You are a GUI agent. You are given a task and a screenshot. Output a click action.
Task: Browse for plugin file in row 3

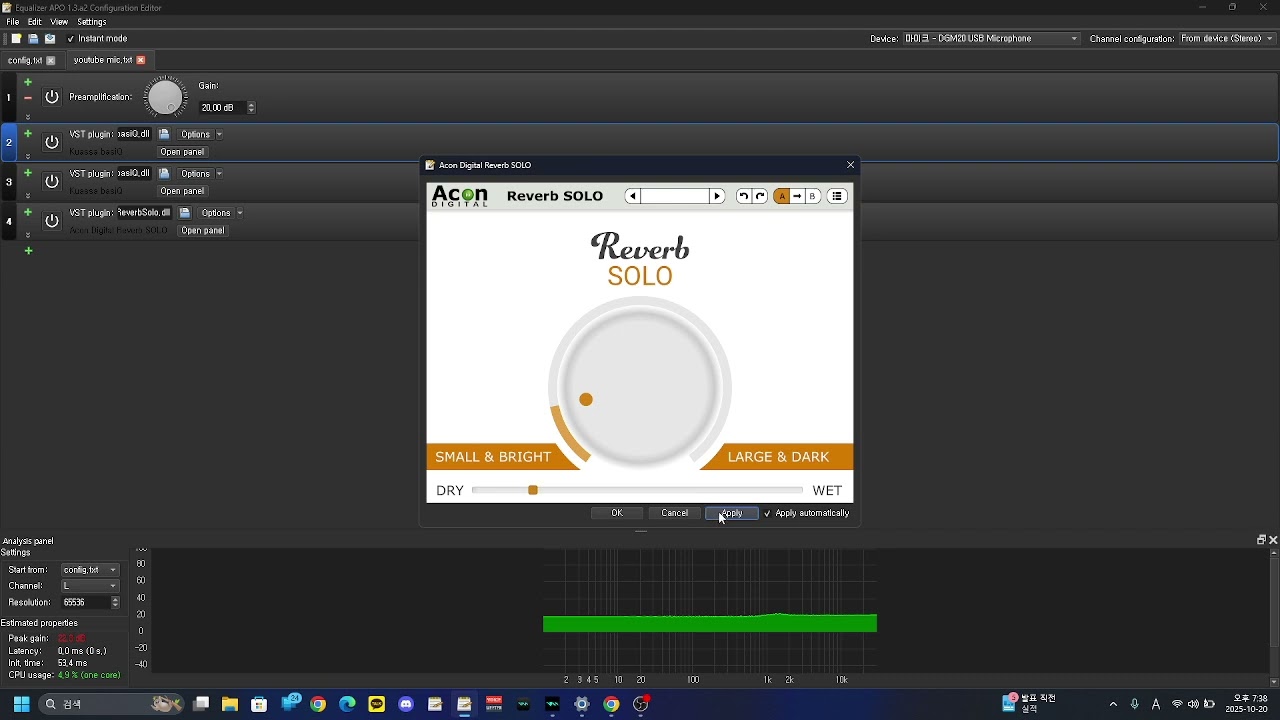(165, 174)
